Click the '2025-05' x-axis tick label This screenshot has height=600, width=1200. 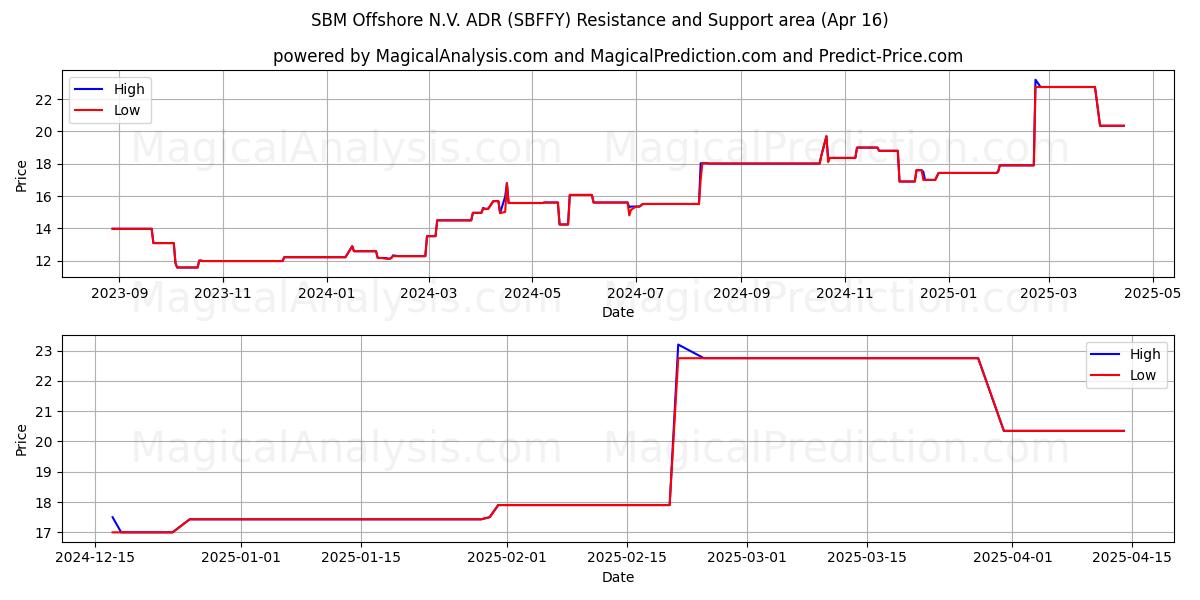pyautogui.click(x=1152, y=293)
